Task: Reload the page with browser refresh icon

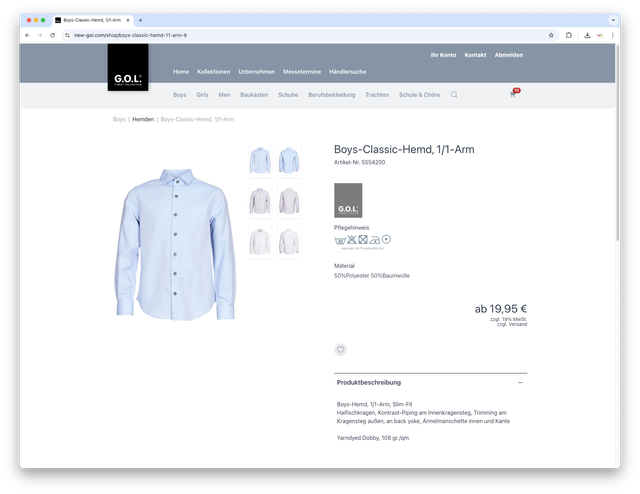Action: tap(52, 35)
